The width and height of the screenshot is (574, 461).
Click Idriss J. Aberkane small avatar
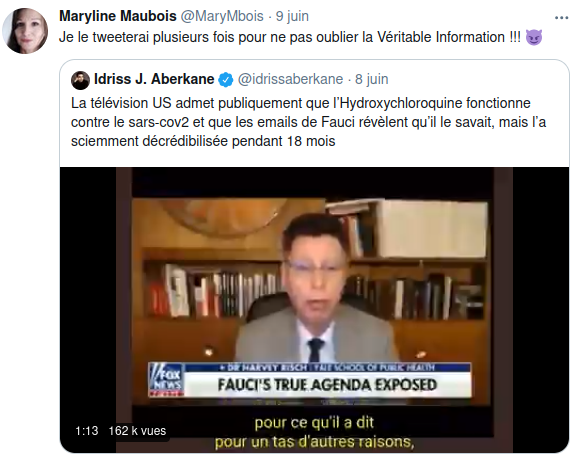point(80,81)
